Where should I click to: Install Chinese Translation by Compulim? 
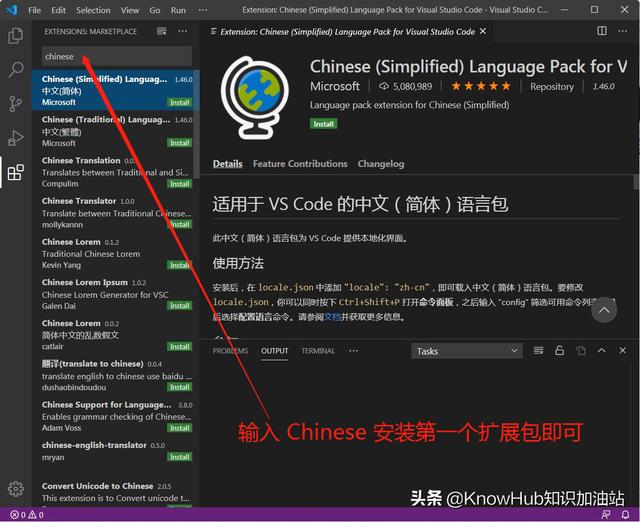180,184
